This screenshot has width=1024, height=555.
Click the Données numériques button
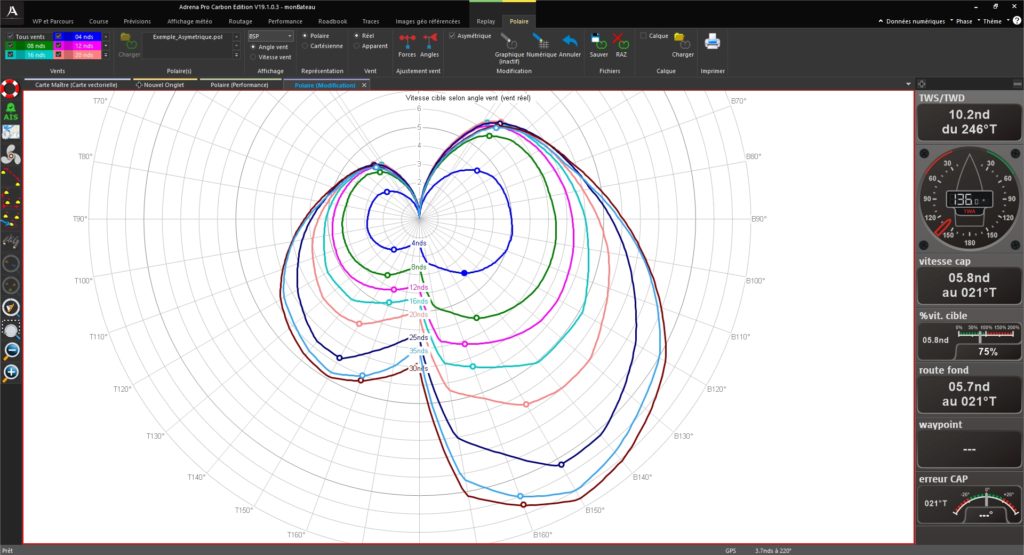[x=915, y=21]
